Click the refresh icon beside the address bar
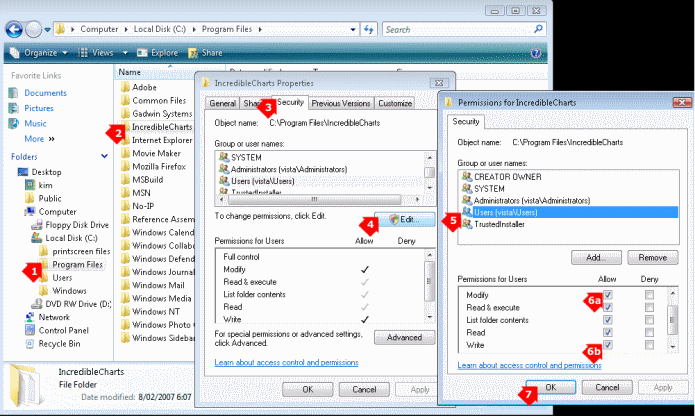The width and height of the screenshot is (695, 416). click(x=369, y=29)
